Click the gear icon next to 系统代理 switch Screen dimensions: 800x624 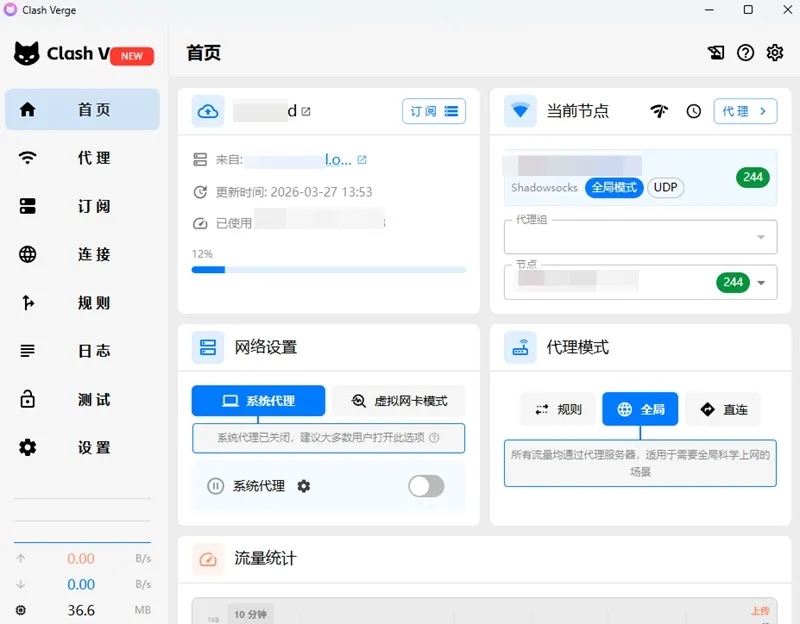(x=303, y=486)
